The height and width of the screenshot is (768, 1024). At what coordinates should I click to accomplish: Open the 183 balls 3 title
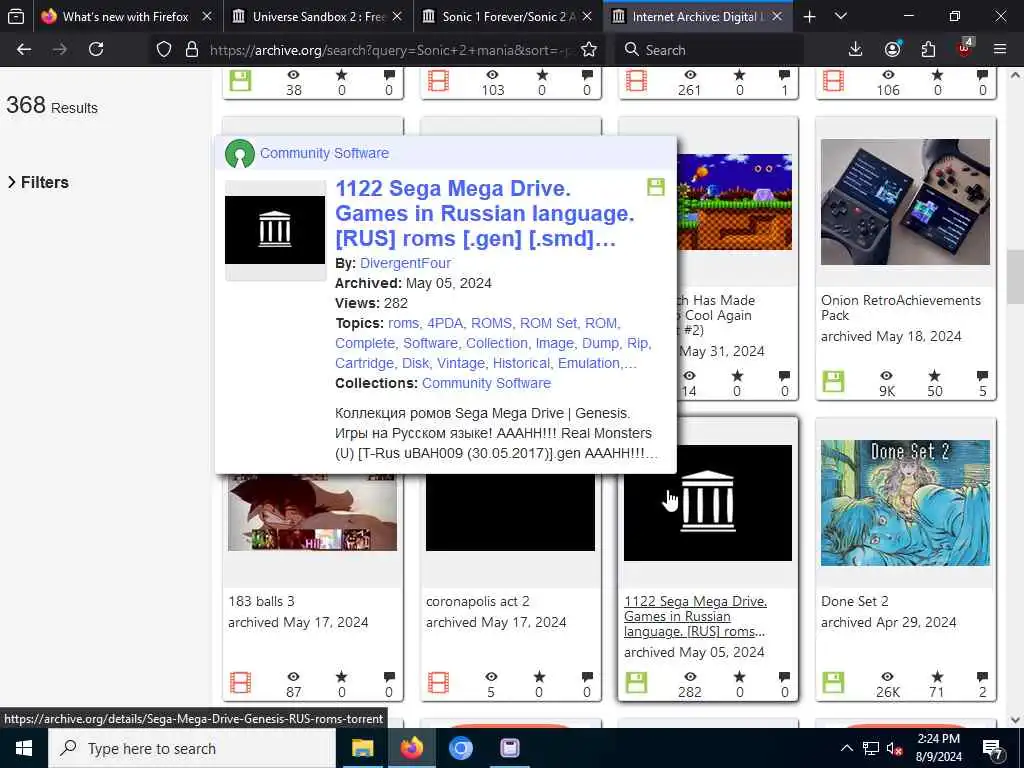261,601
